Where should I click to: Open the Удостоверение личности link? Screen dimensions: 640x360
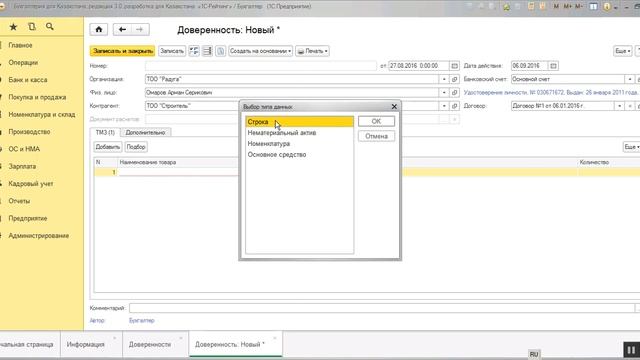point(551,93)
